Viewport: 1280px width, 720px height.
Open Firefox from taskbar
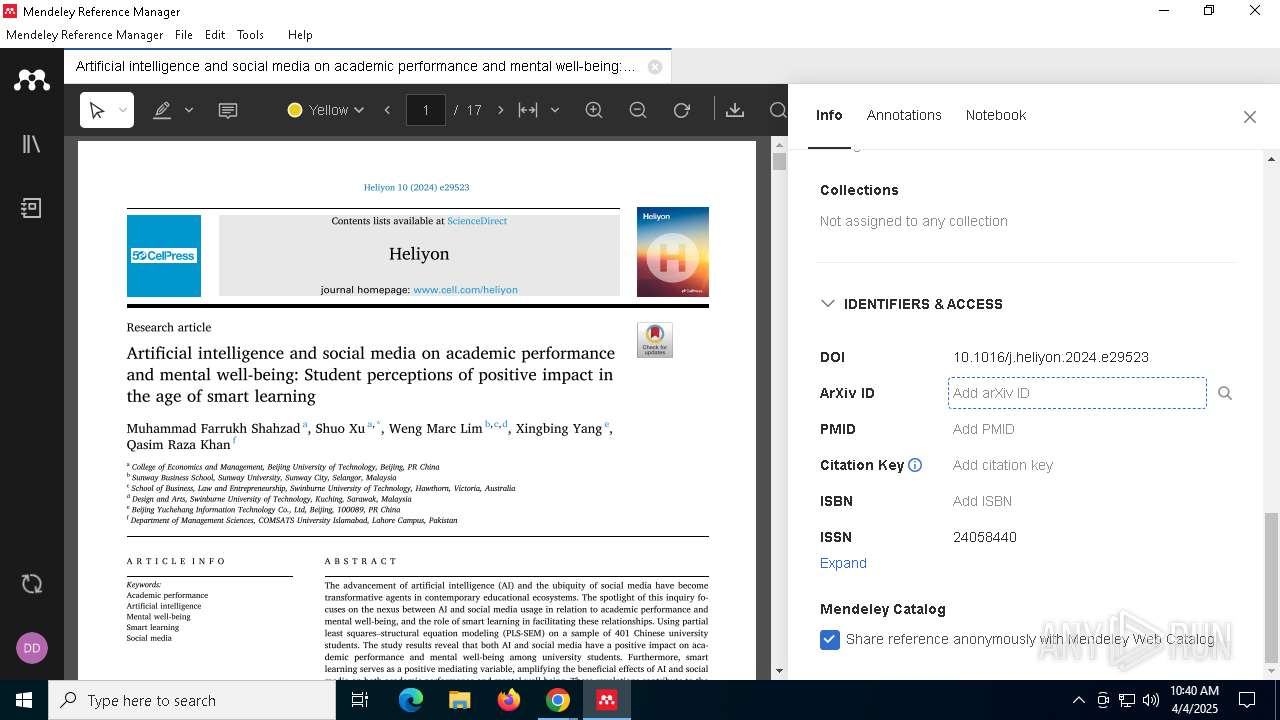(x=509, y=700)
